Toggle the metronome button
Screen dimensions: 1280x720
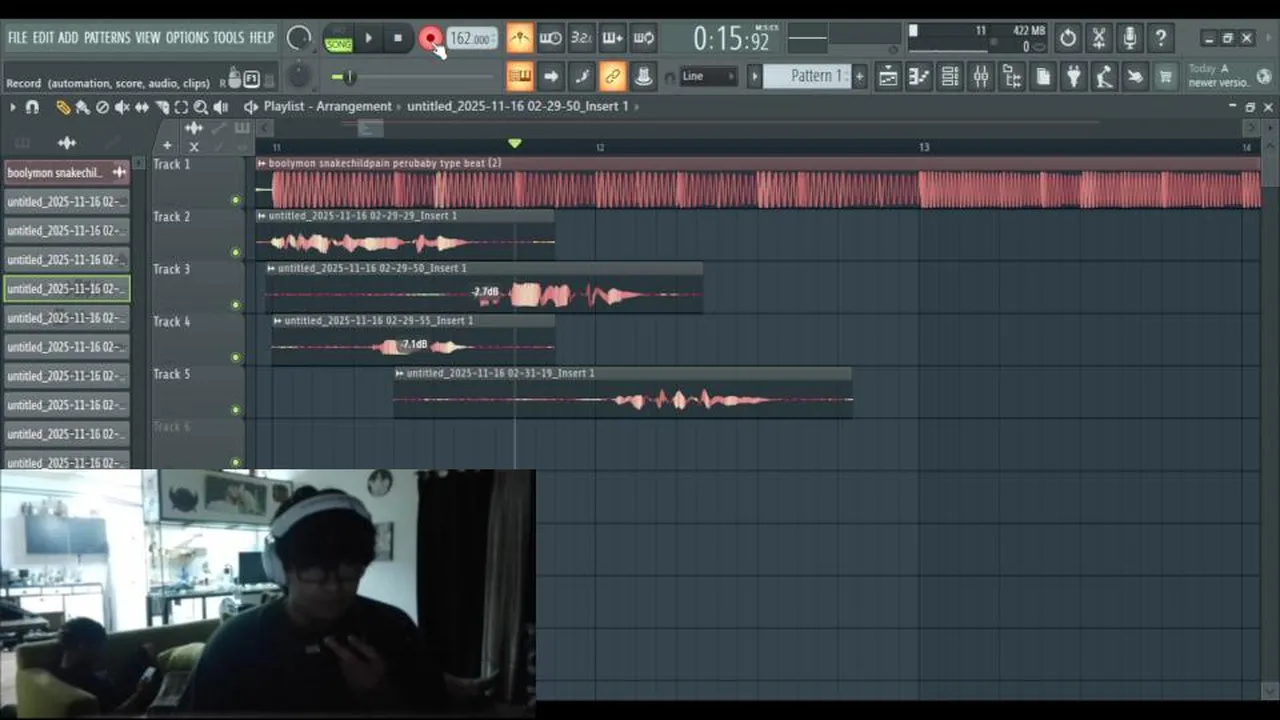pyautogui.click(x=519, y=39)
